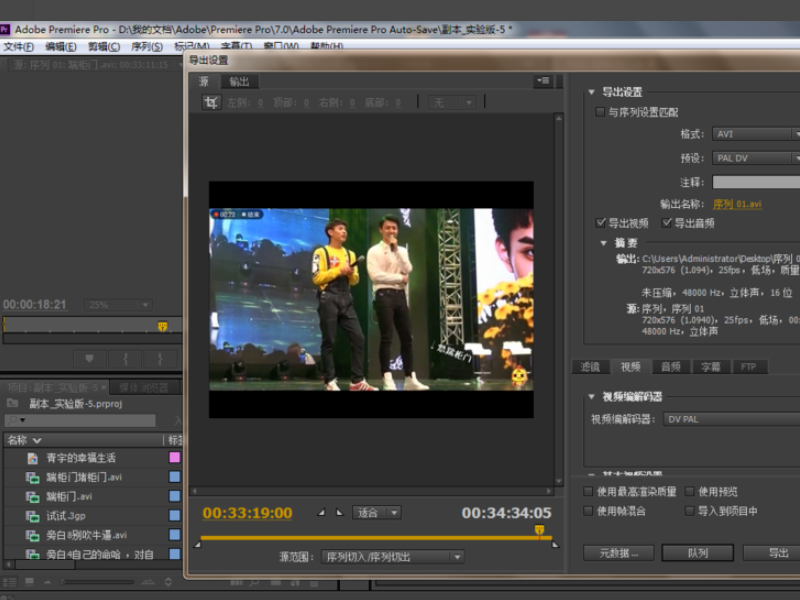Click the 青宇的幸福生活 sequence icon

32,458
